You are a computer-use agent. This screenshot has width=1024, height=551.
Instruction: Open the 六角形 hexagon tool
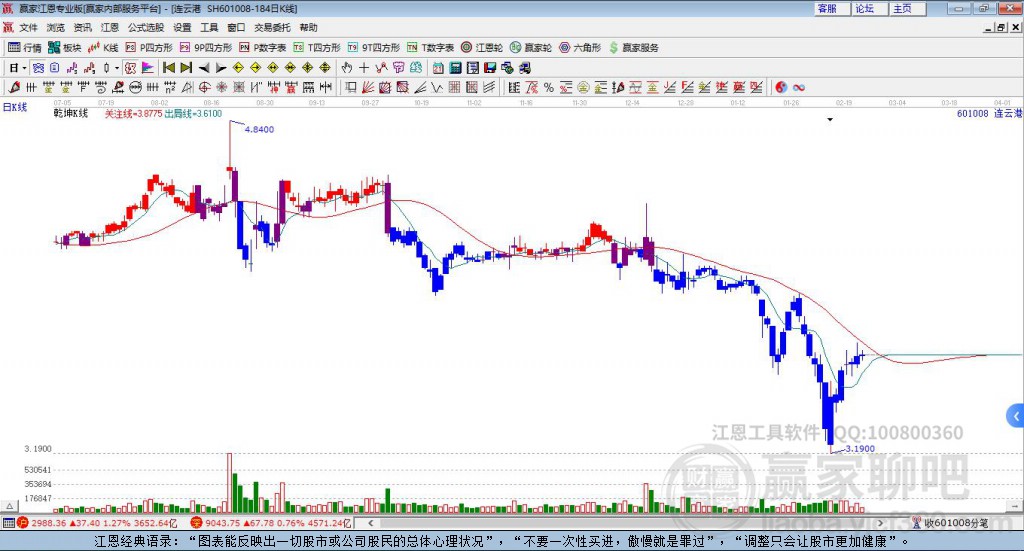(x=580, y=48)
